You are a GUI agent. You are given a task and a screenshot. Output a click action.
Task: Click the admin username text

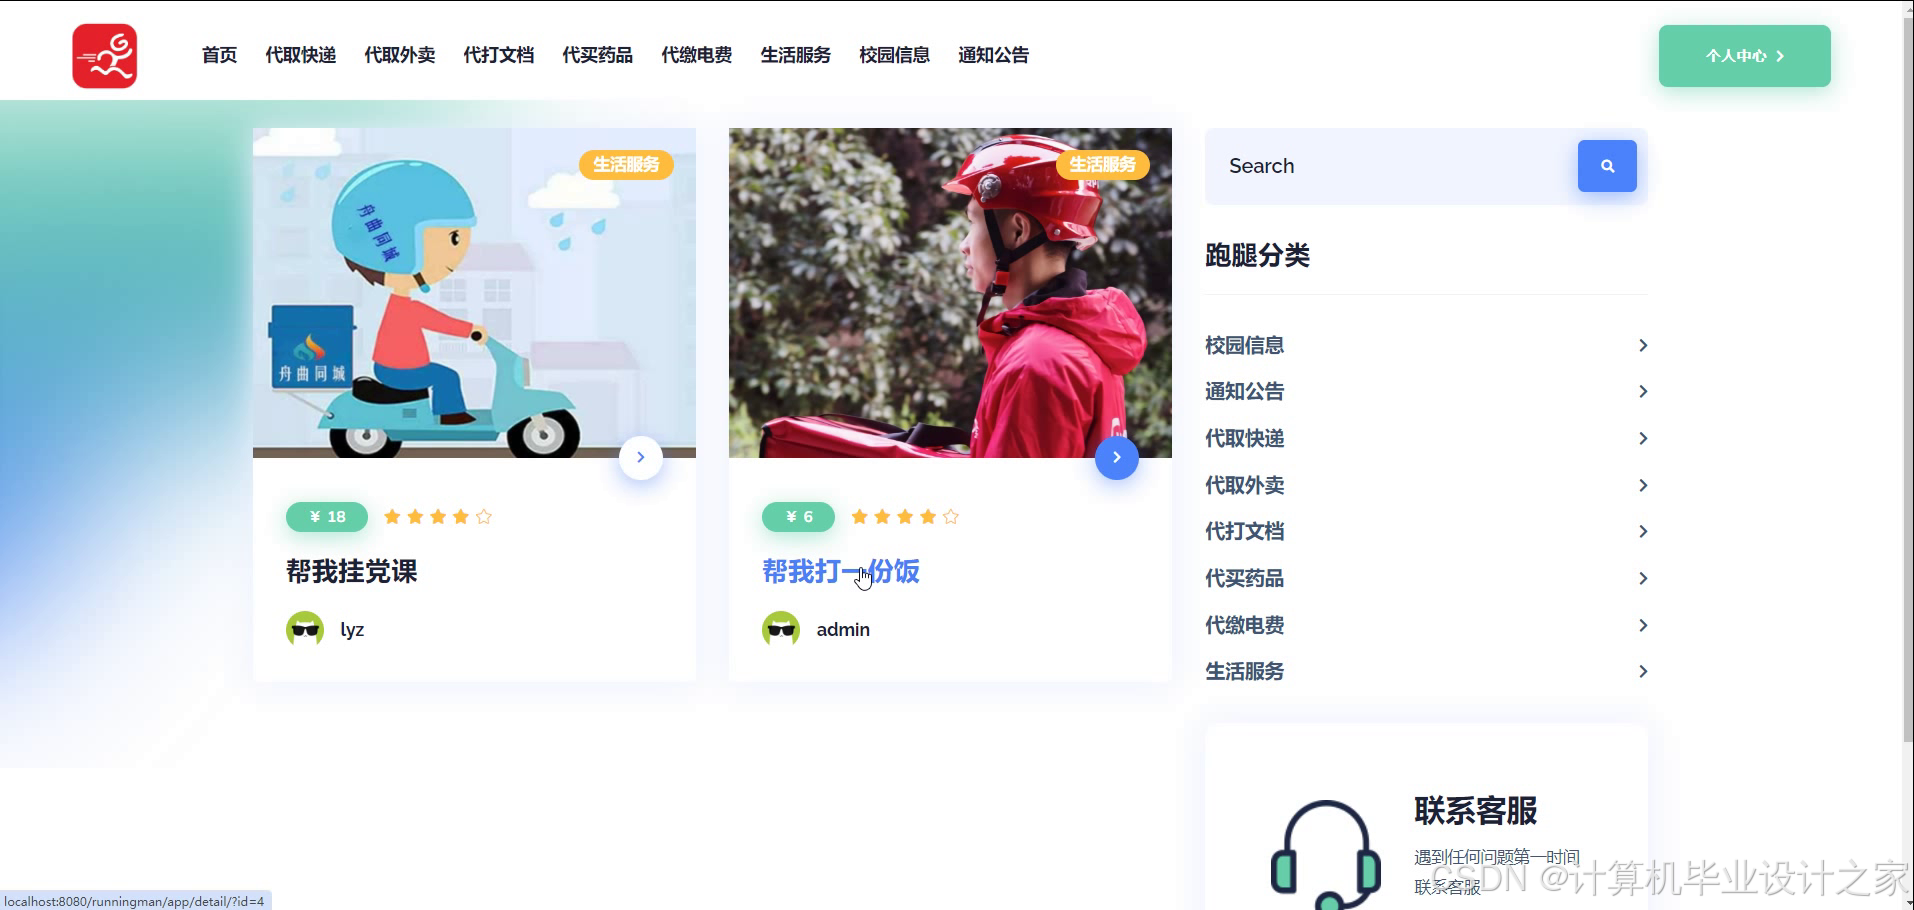click(x=843, y=630)
